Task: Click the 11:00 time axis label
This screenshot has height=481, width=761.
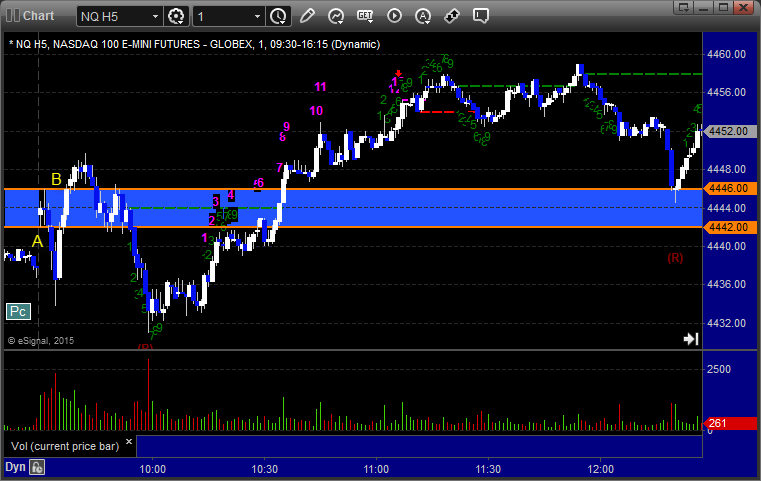Action: [376, 469]
